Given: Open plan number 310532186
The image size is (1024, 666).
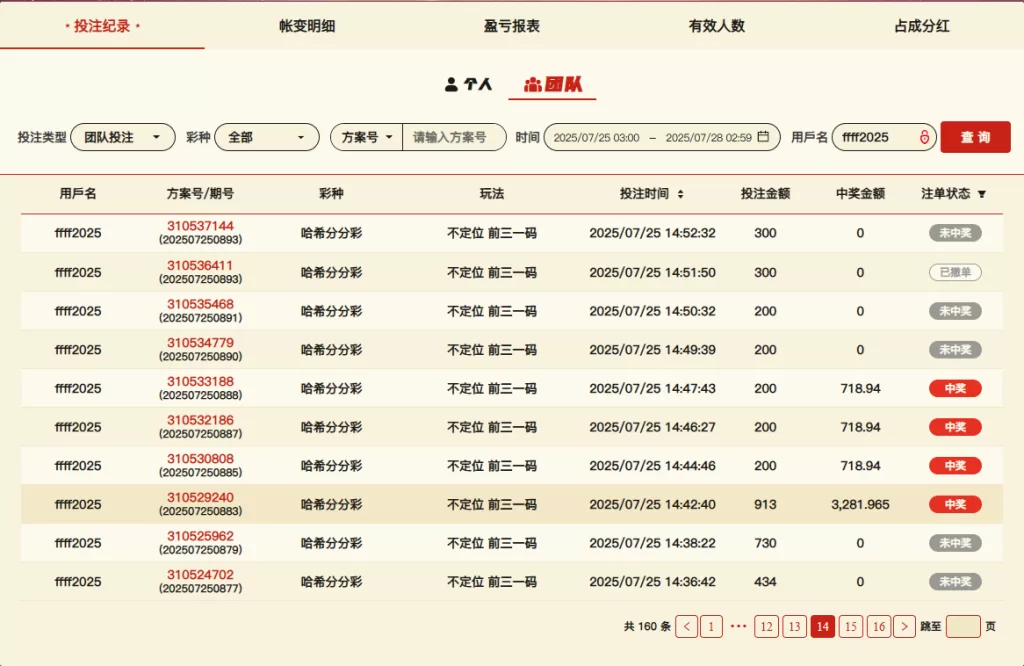Looking at the screenshot, I should click(x=200, y=420).
